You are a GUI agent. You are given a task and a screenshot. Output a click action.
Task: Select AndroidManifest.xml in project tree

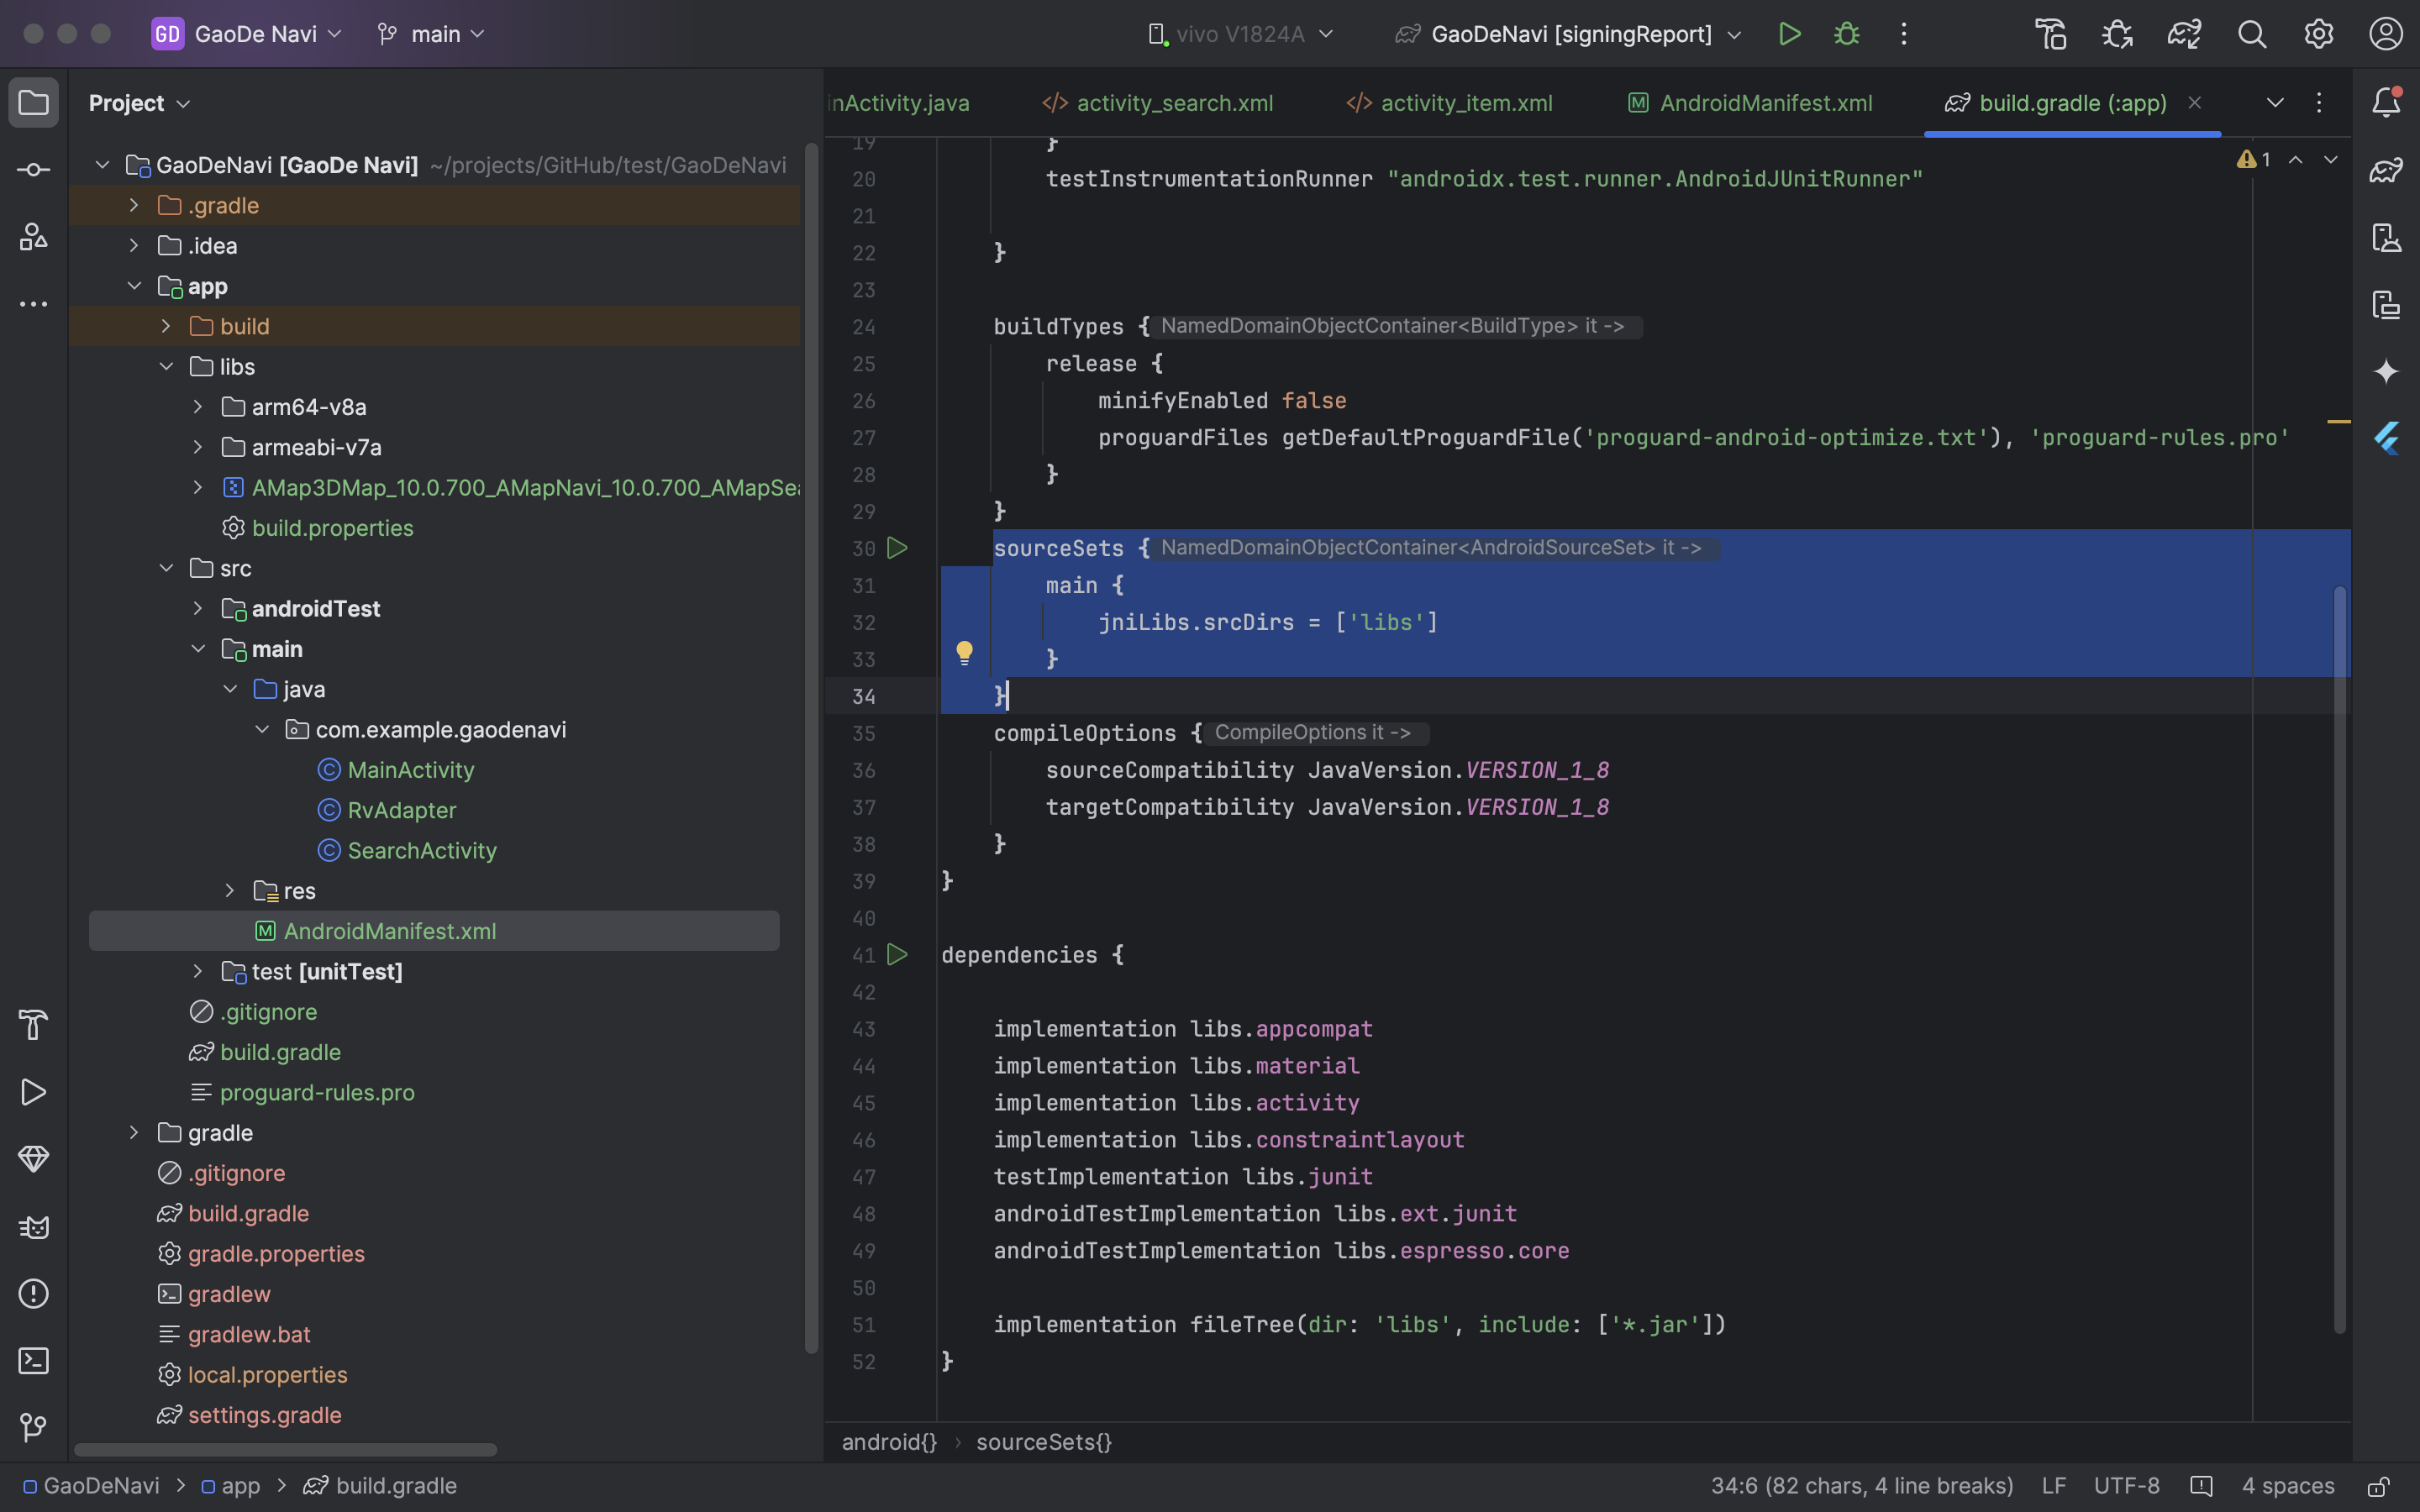434,931
